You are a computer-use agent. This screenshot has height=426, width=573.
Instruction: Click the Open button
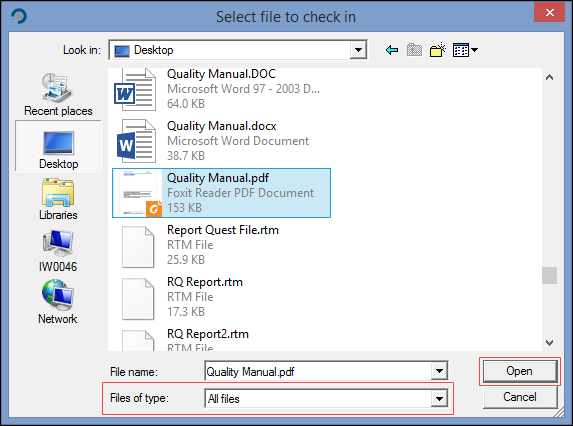click(519, 371)
